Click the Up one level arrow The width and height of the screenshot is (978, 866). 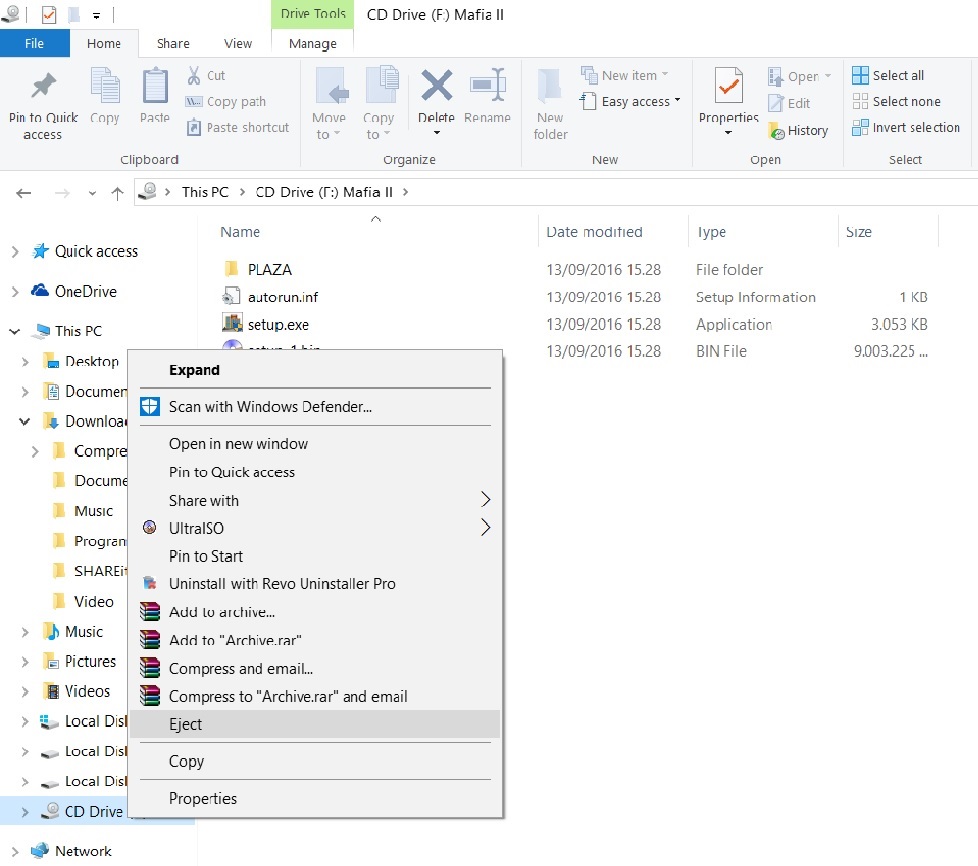[117, 193]
